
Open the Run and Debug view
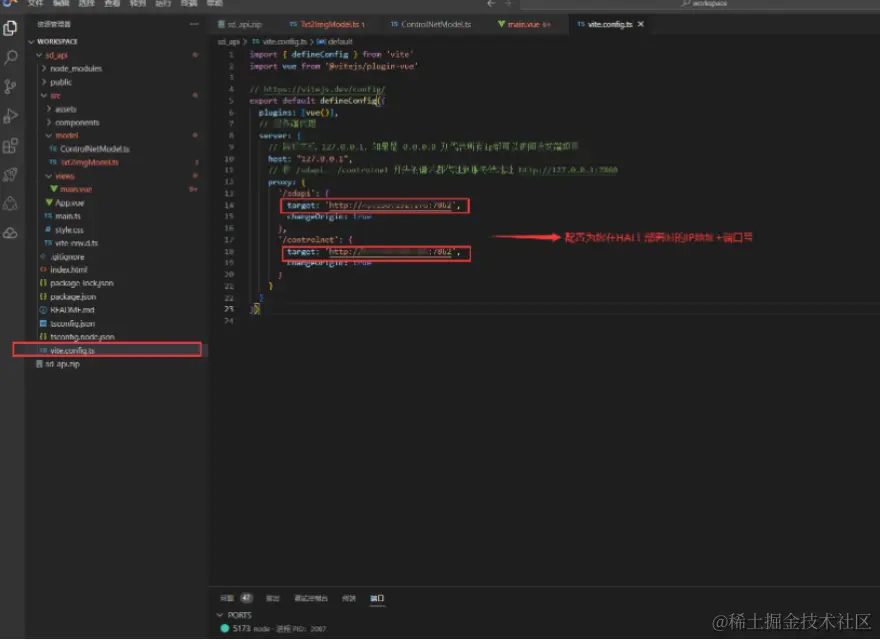[10, 116]
